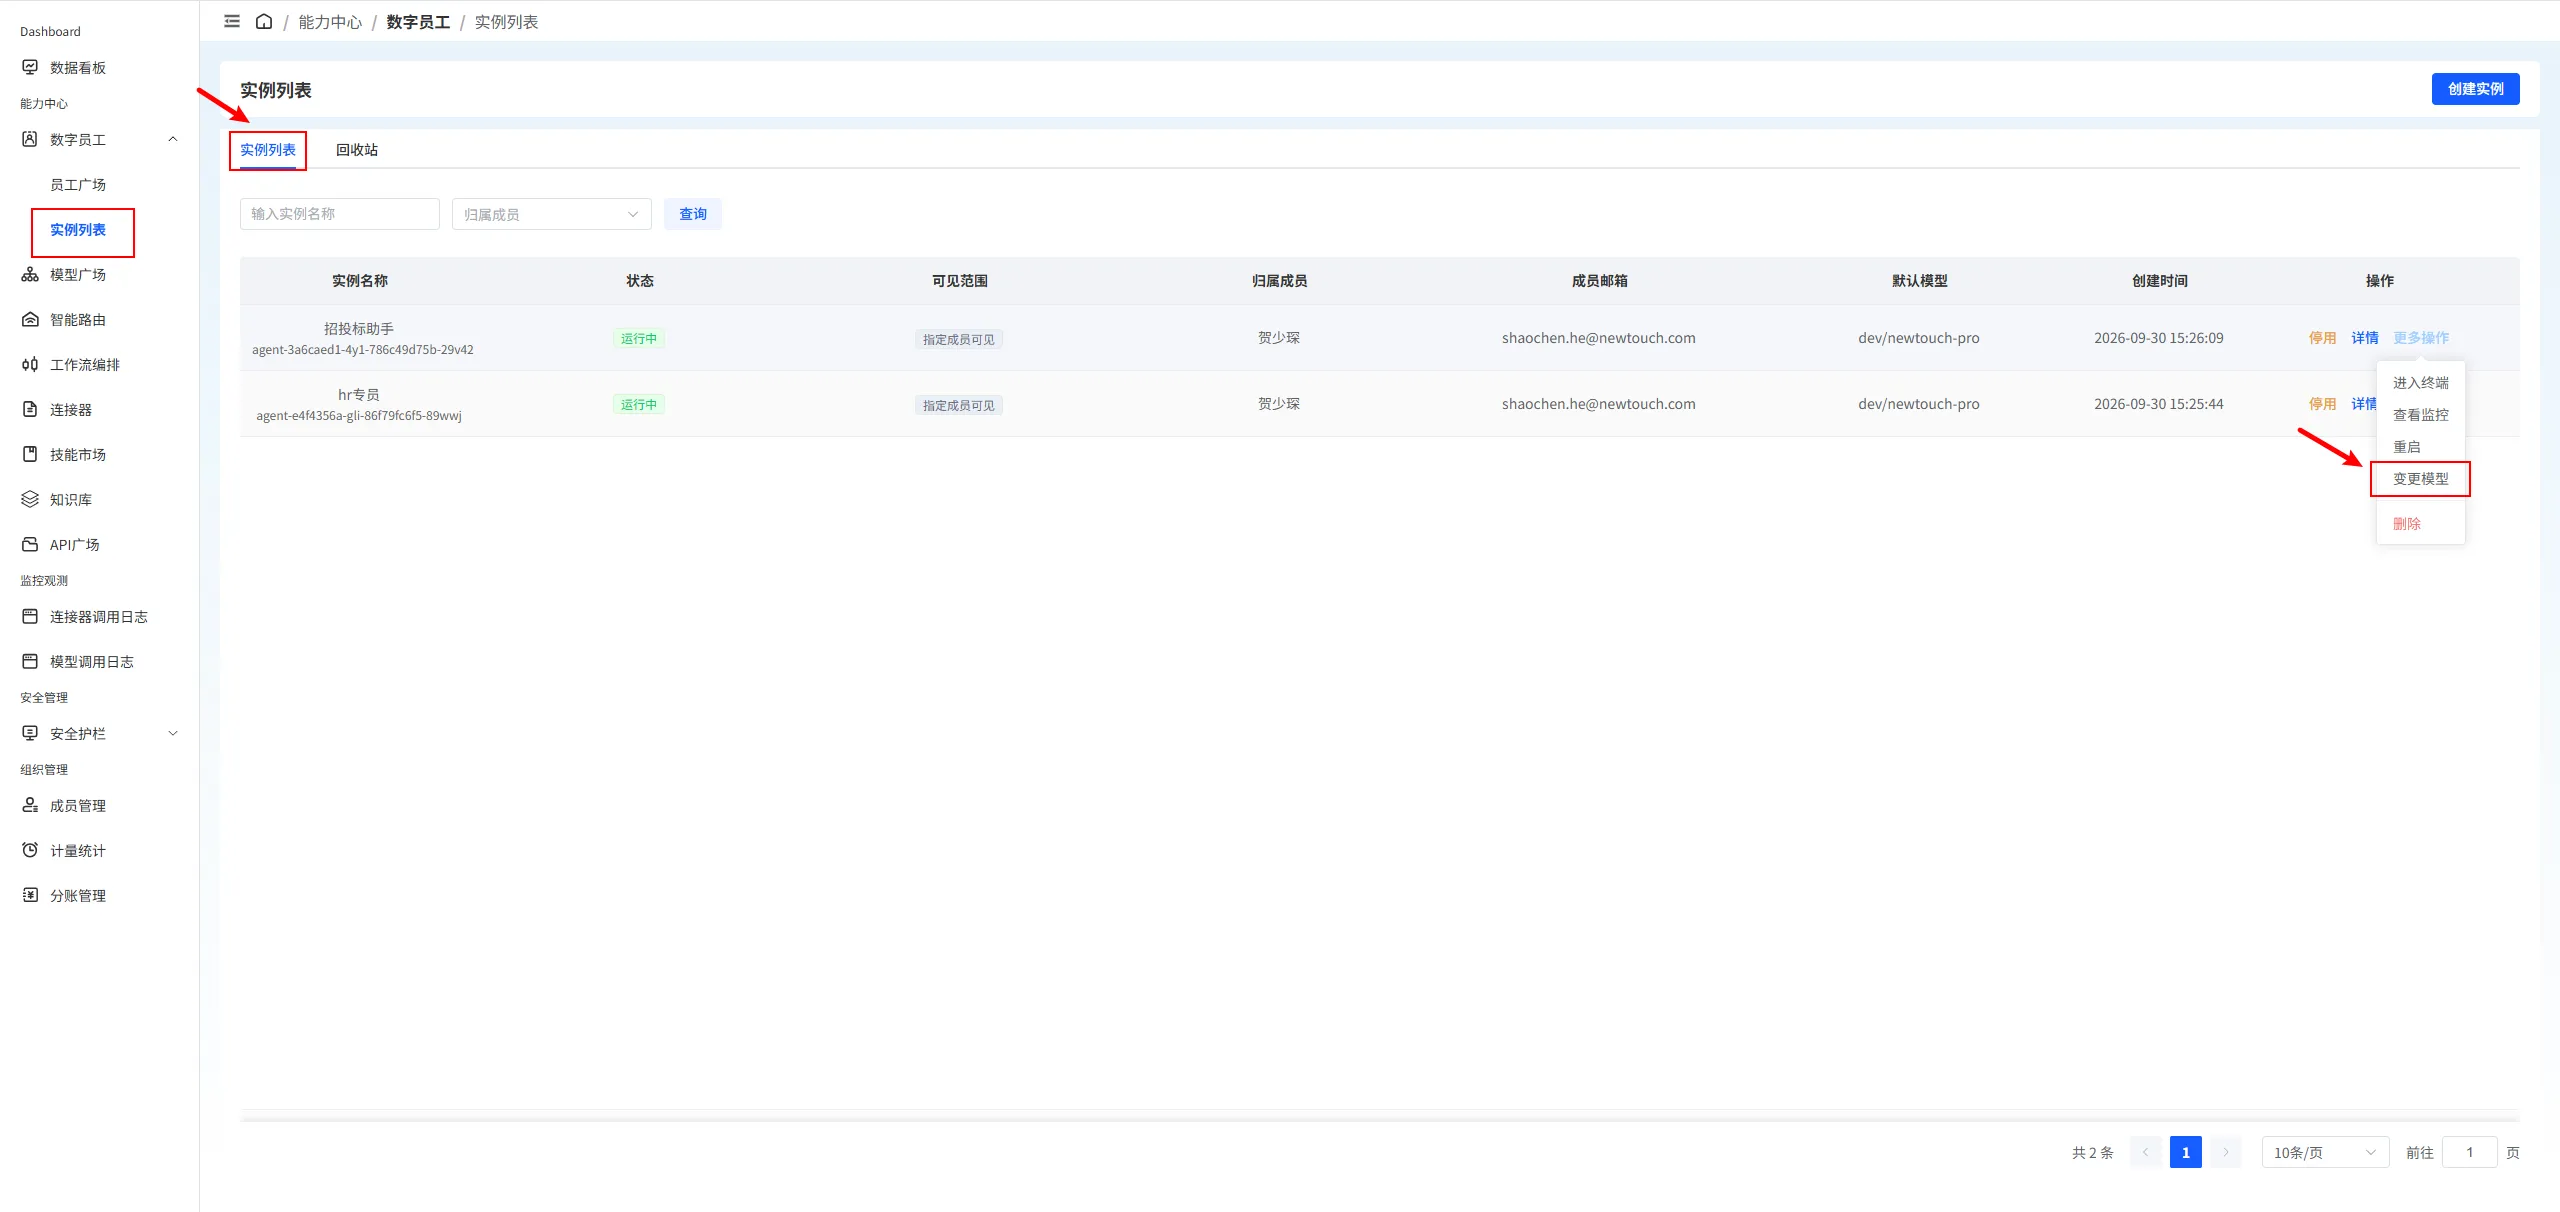The width and height of the screenshot is (2560, 1212).
Task: Open 模型广场 in the sidebar
Action: (x=78, y=274)
